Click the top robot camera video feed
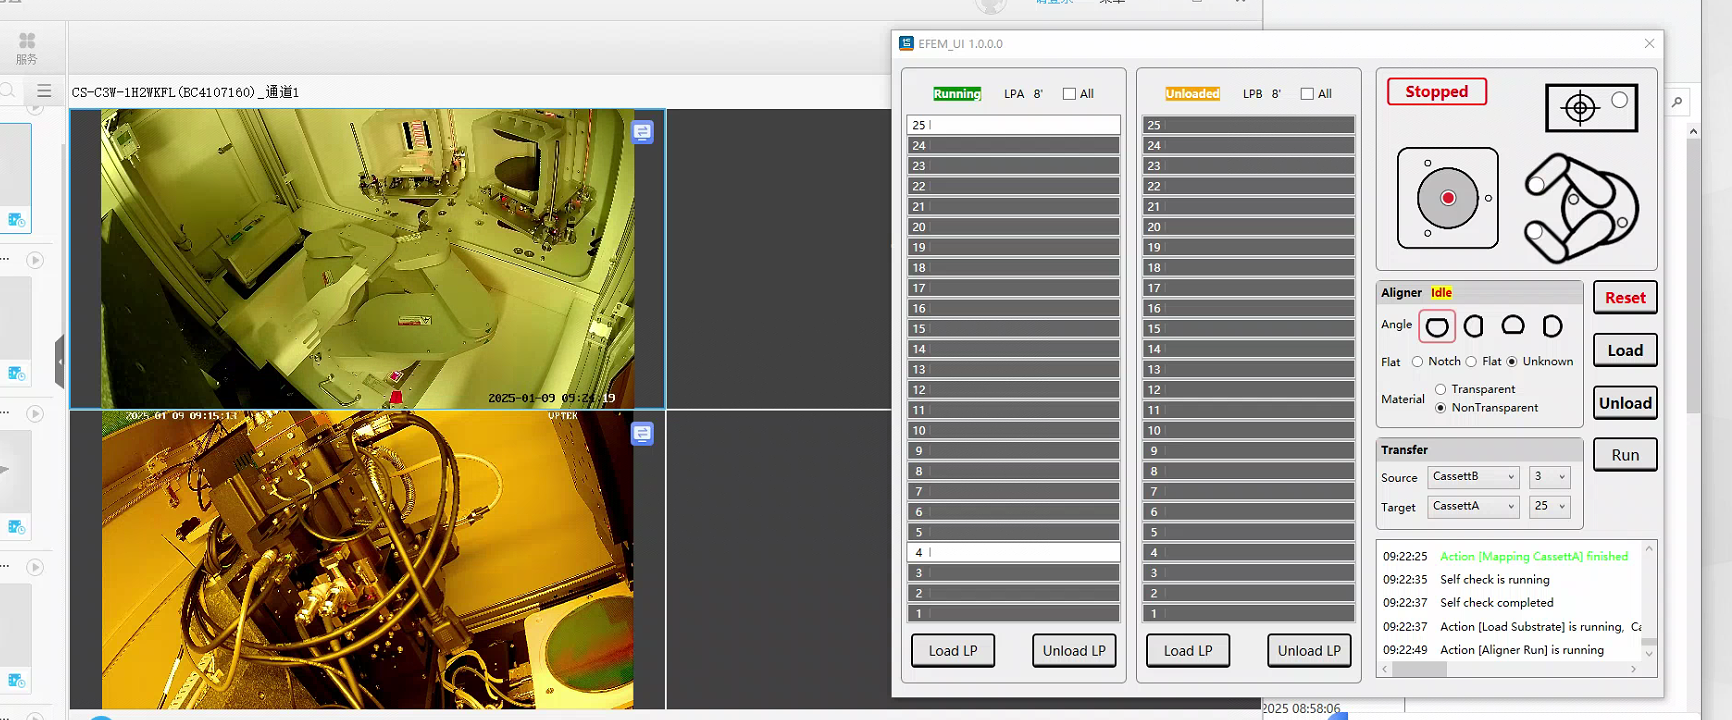1732x720 pixels. [367, 259]
